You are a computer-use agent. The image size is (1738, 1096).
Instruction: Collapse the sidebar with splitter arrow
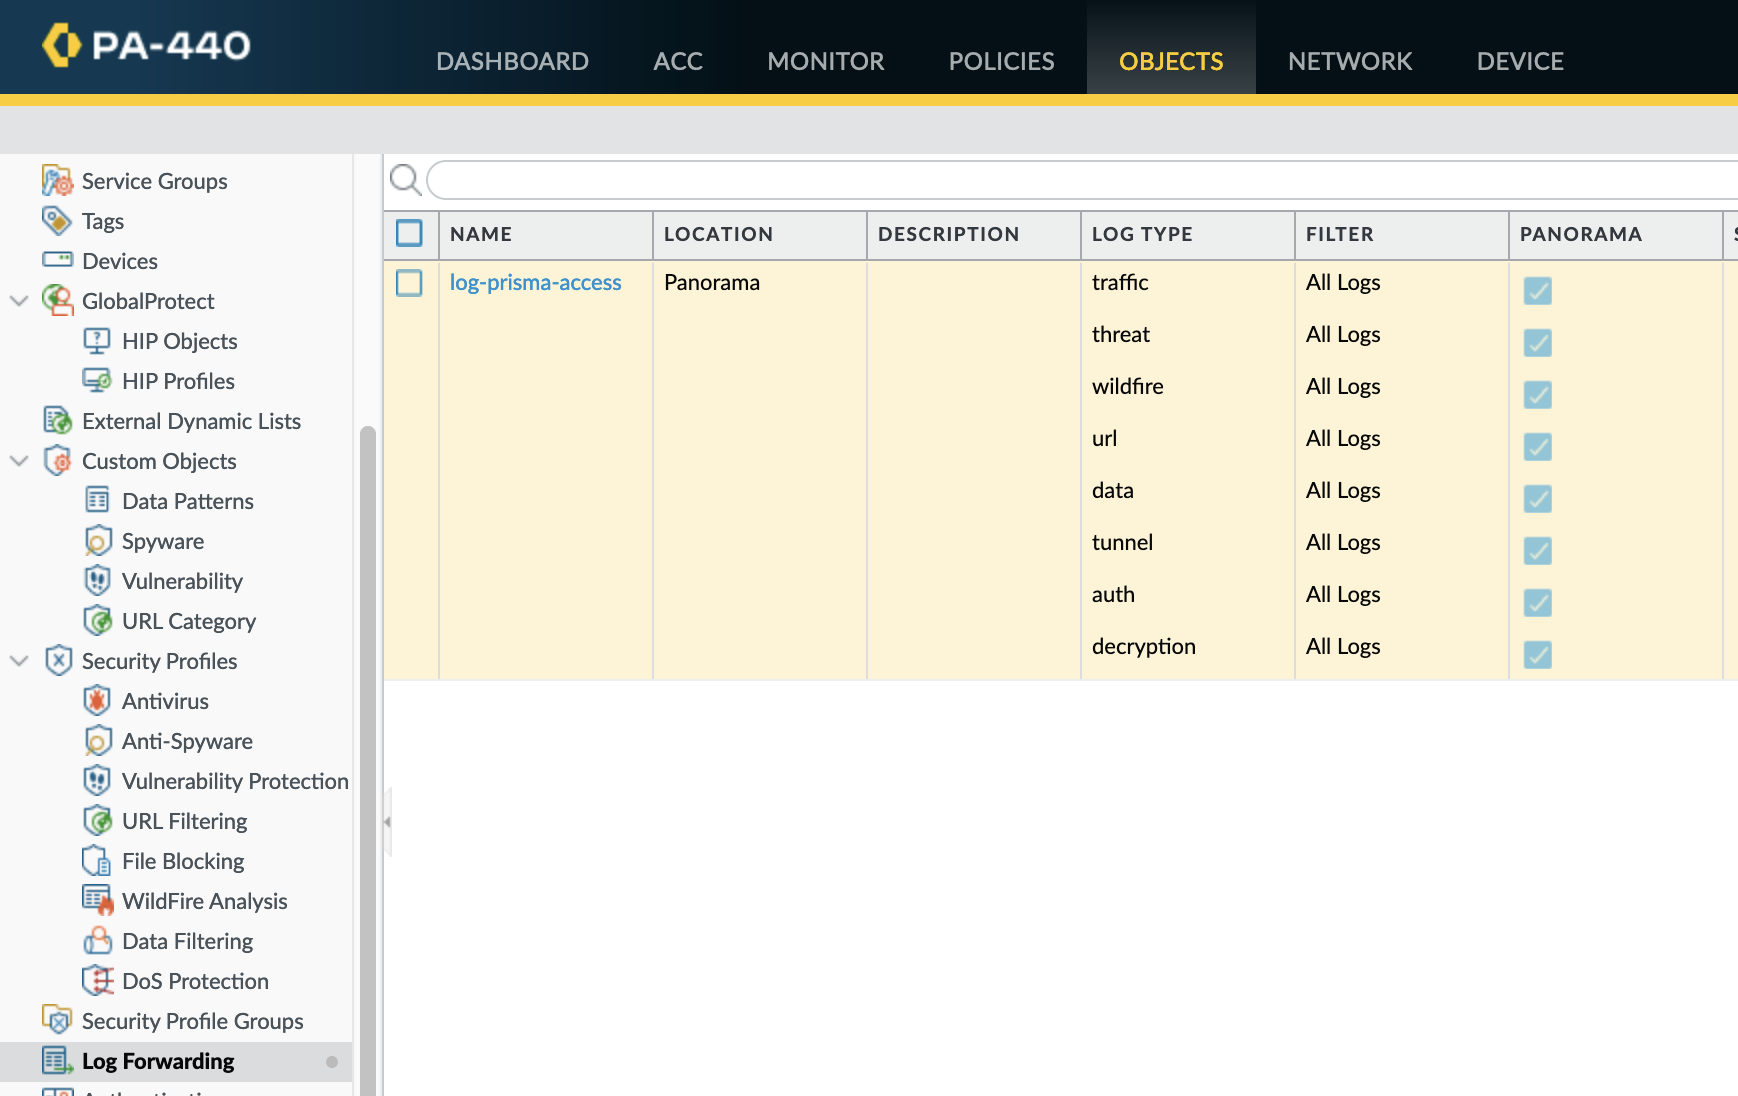387,822
